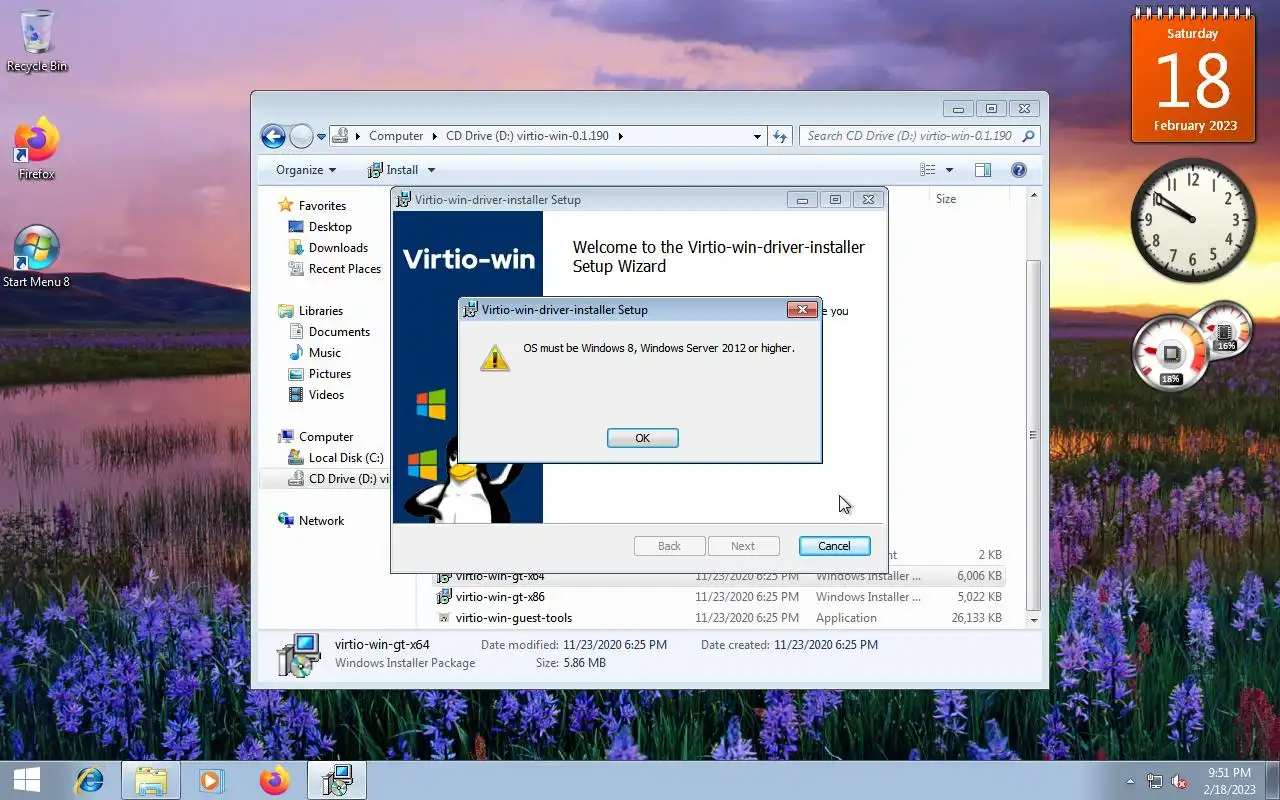Change the view with the view icon
The image size is (1280, 800).
[928, 170]
